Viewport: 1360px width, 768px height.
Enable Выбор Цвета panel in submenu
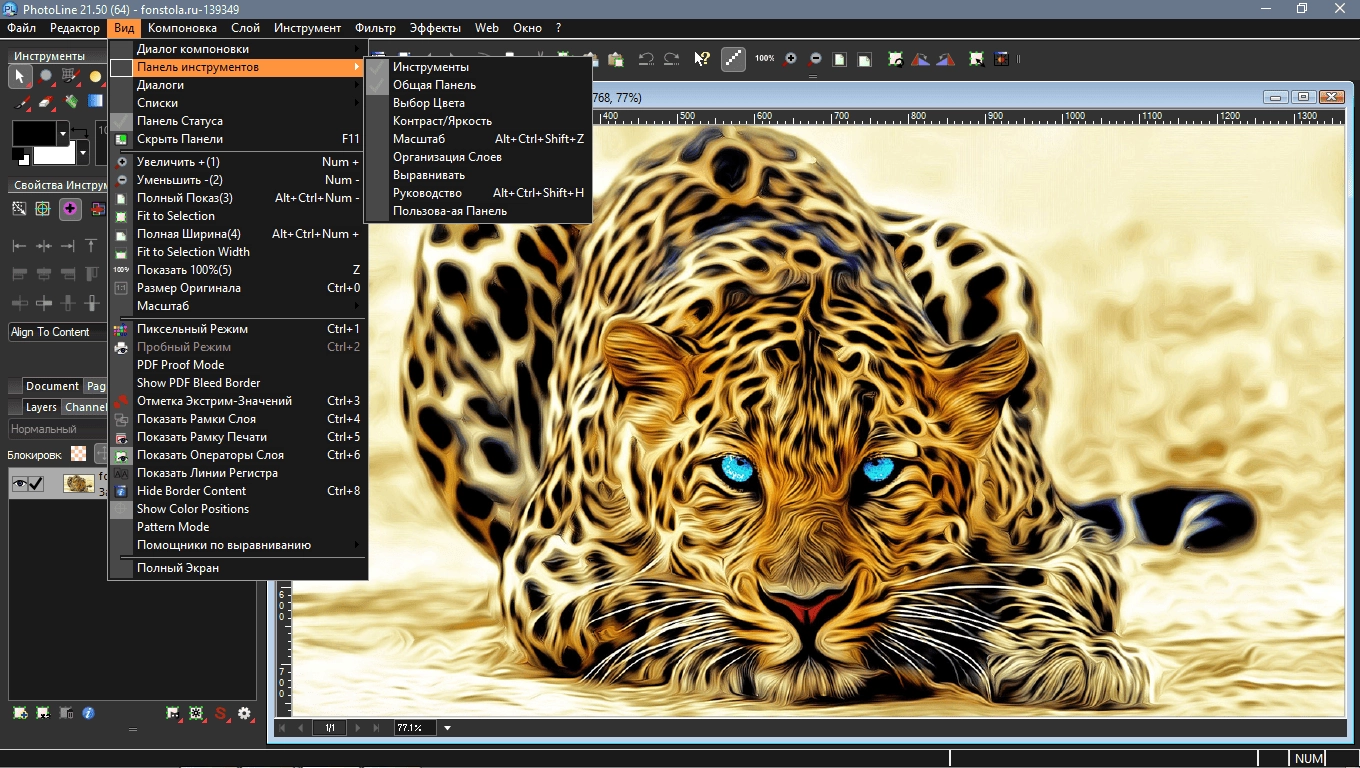[x=478, y=103]
